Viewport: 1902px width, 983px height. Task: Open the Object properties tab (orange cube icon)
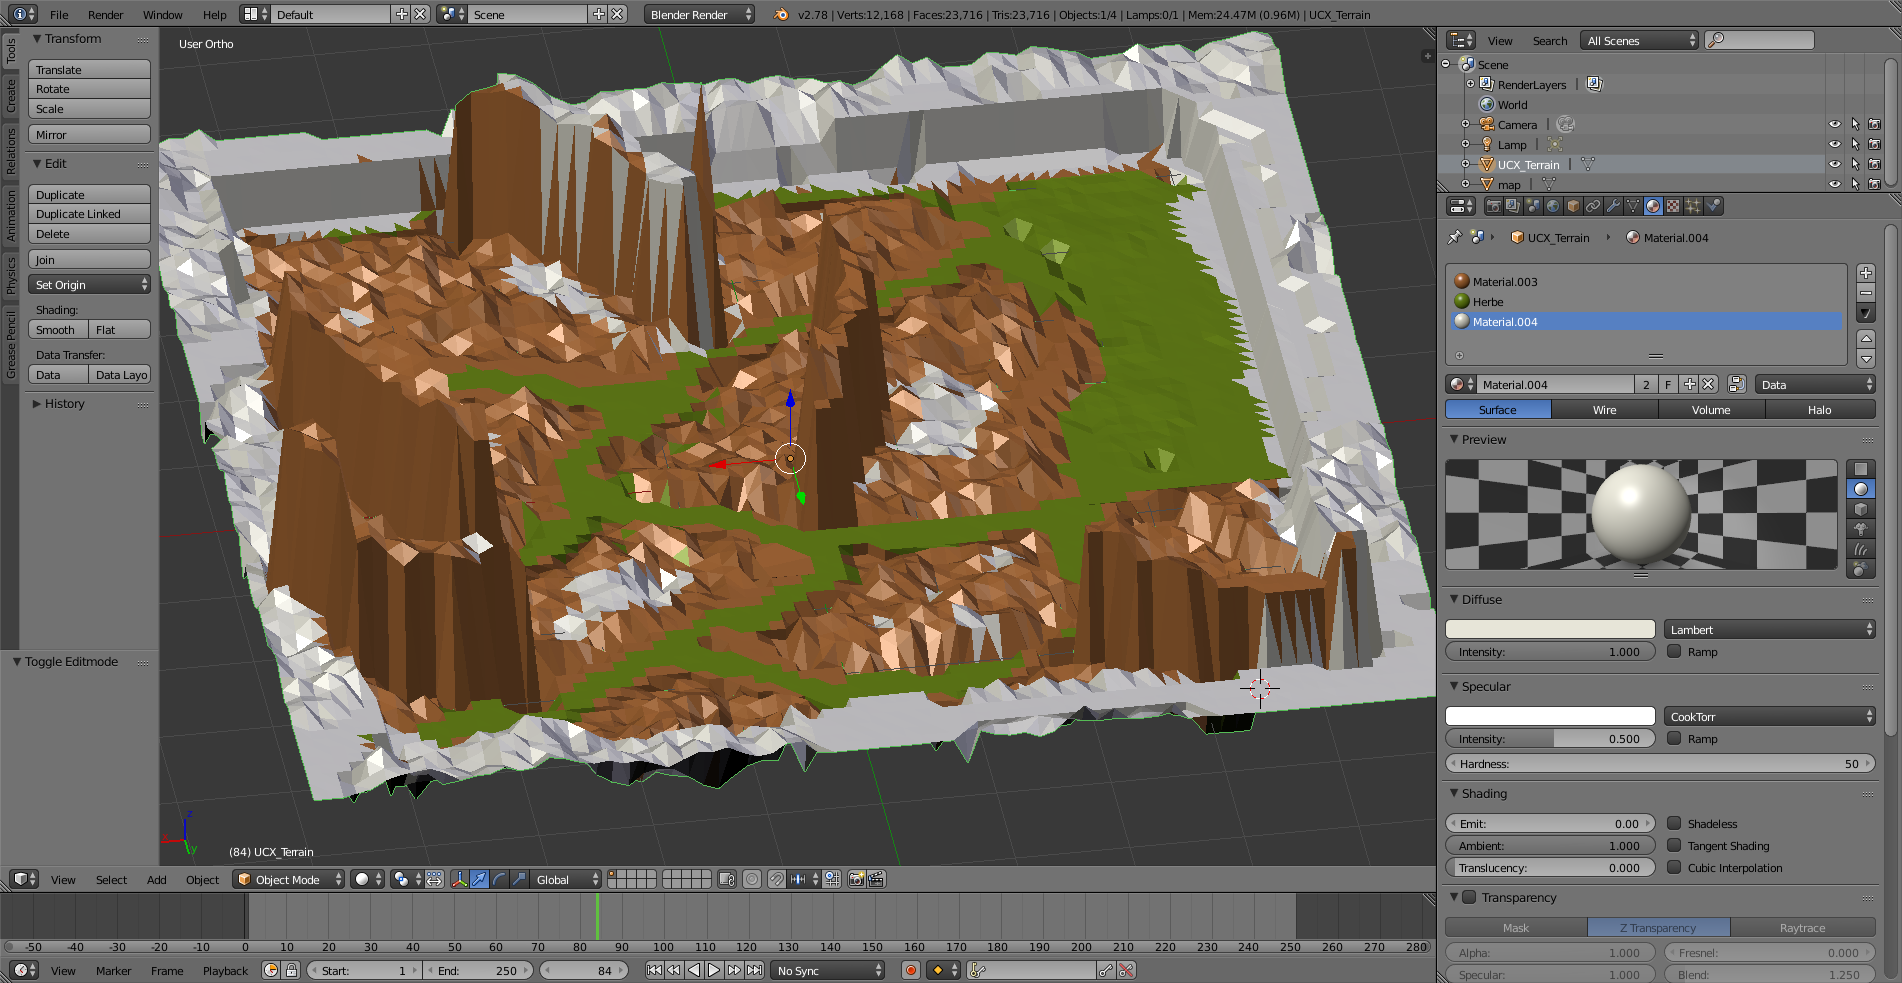pyautogui.click(x=1573, y=207)
